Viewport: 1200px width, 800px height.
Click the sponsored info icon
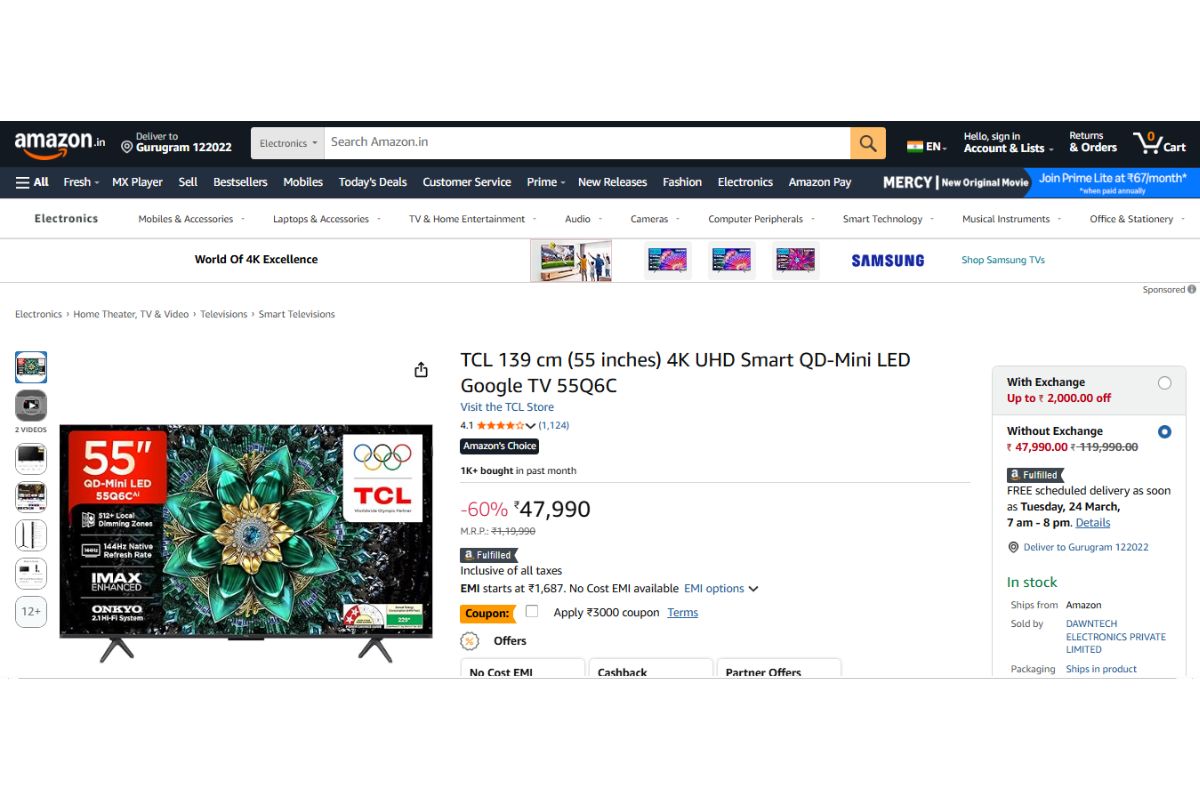(x=1192, y=289)
